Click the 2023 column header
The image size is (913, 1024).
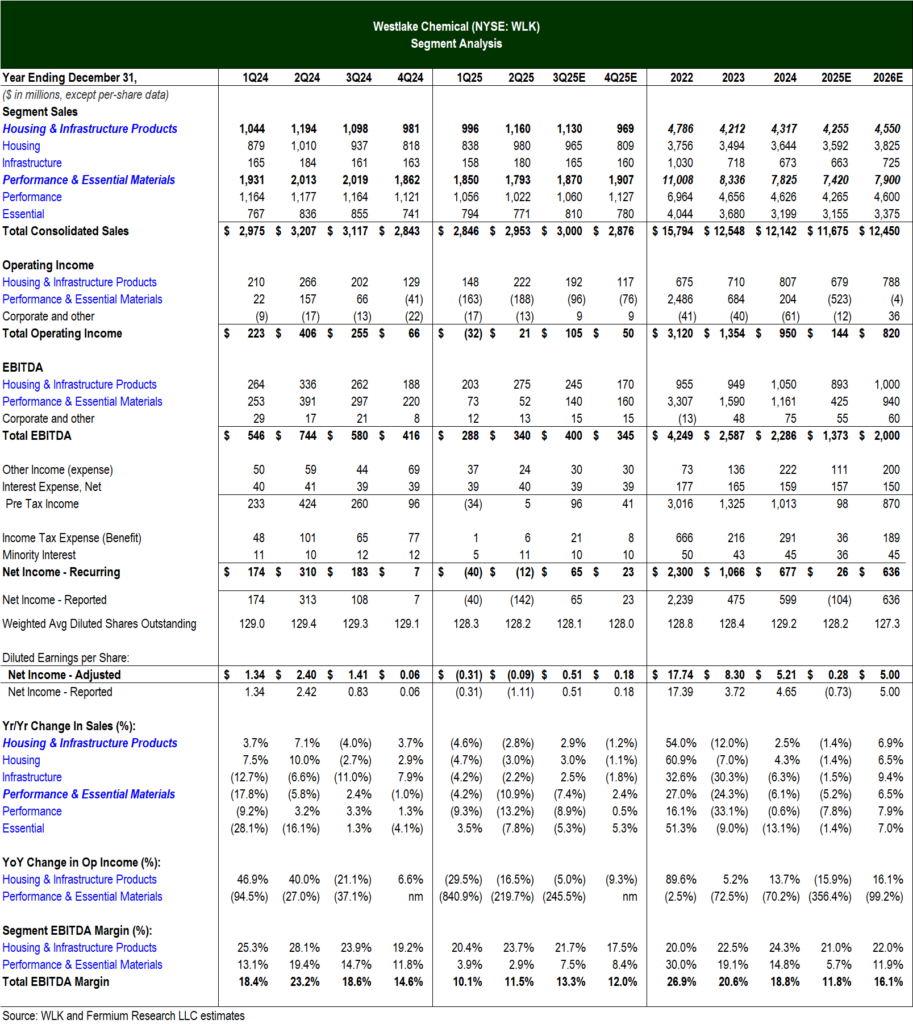[x=733, y=78]
